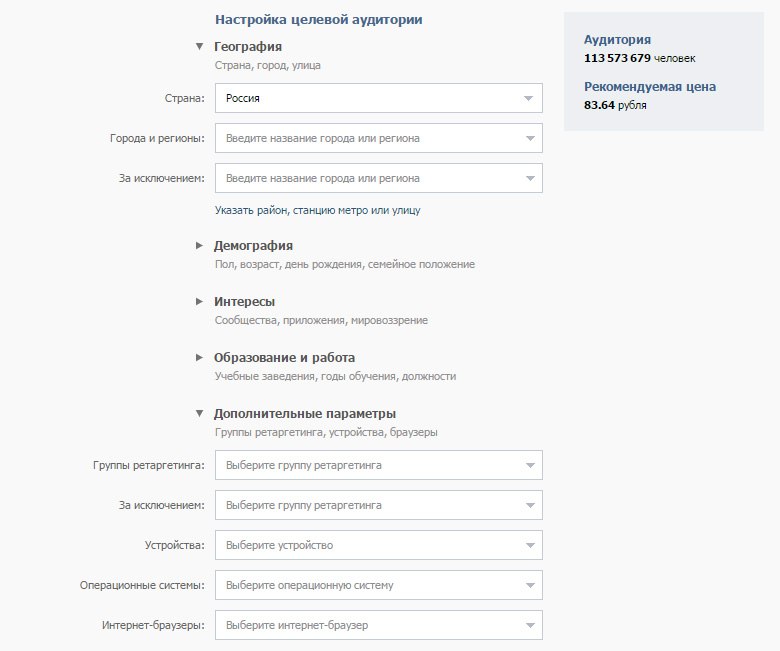Open the retargeting За исключением dropdown arrow
The width and height of the screenshot is (780, 651).
[528, 505]
